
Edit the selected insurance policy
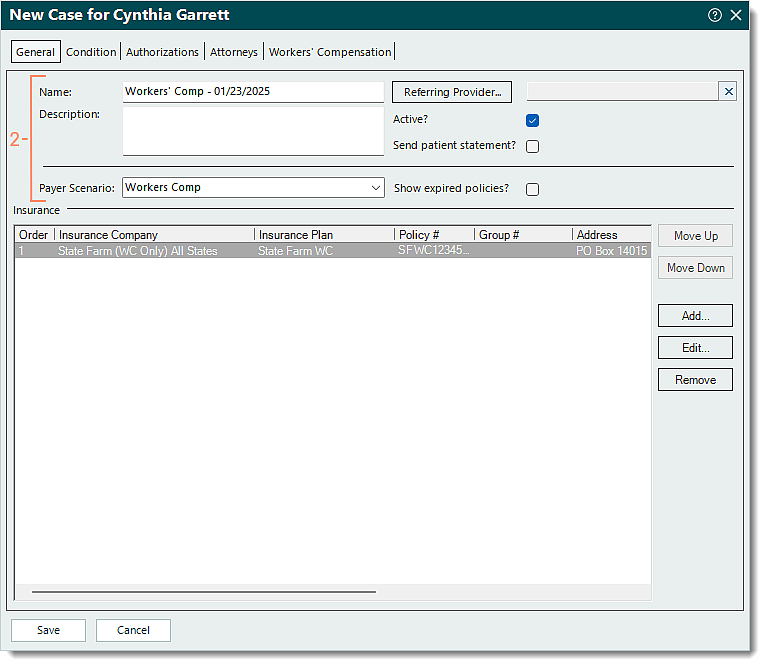click(695, 348)
